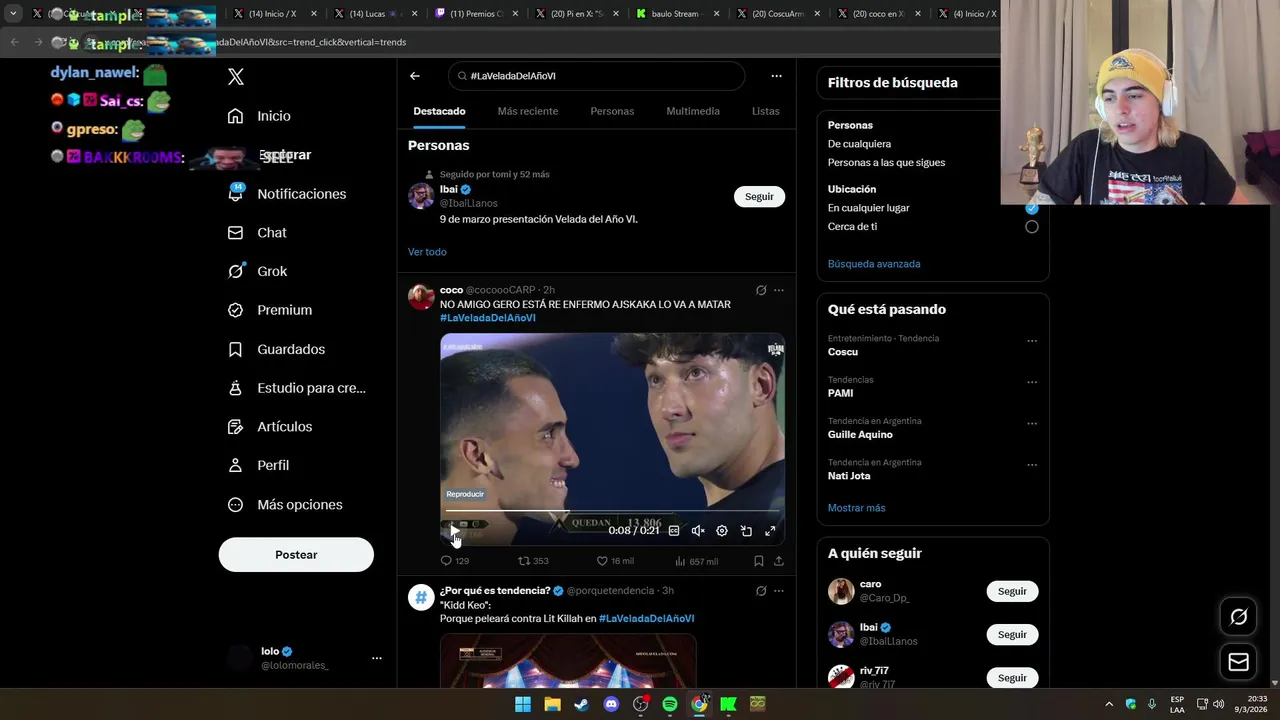Play the coco tweet video
Viewport: 1280px width, 720px height.
pyautogui.click(x=454, y=531)
